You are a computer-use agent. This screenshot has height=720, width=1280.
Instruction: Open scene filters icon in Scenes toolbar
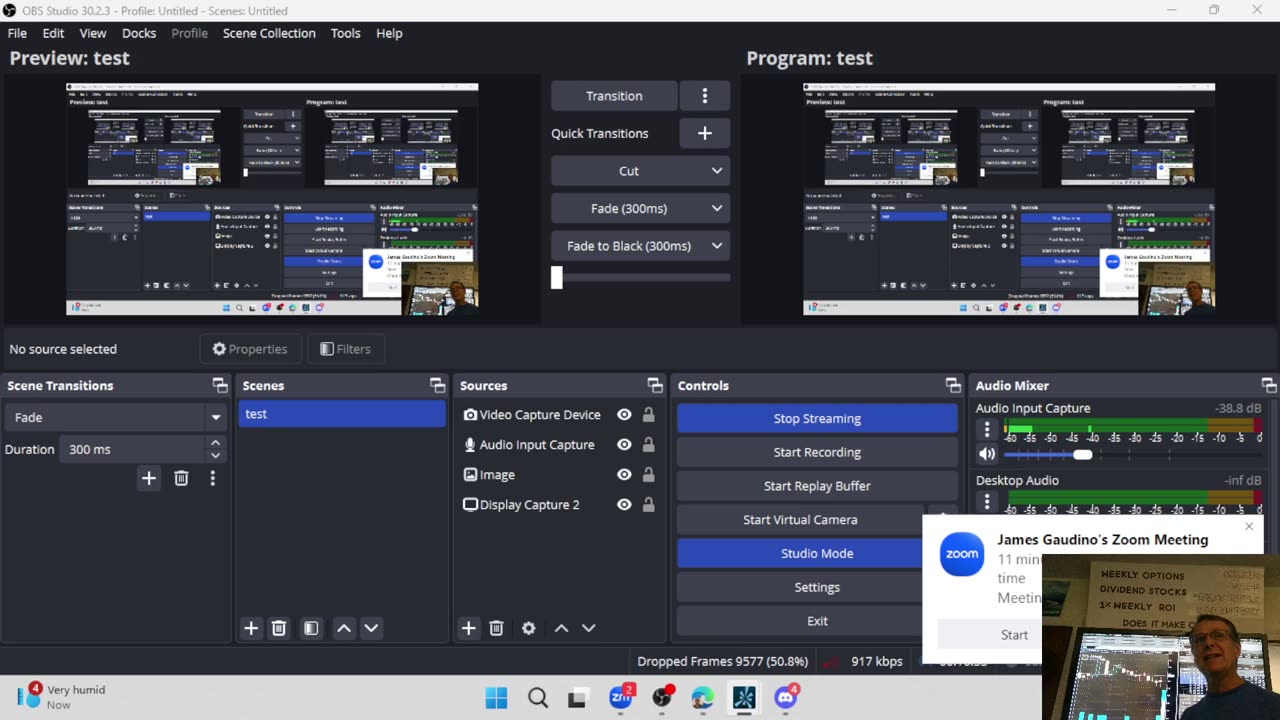click(x=311, y=628)
